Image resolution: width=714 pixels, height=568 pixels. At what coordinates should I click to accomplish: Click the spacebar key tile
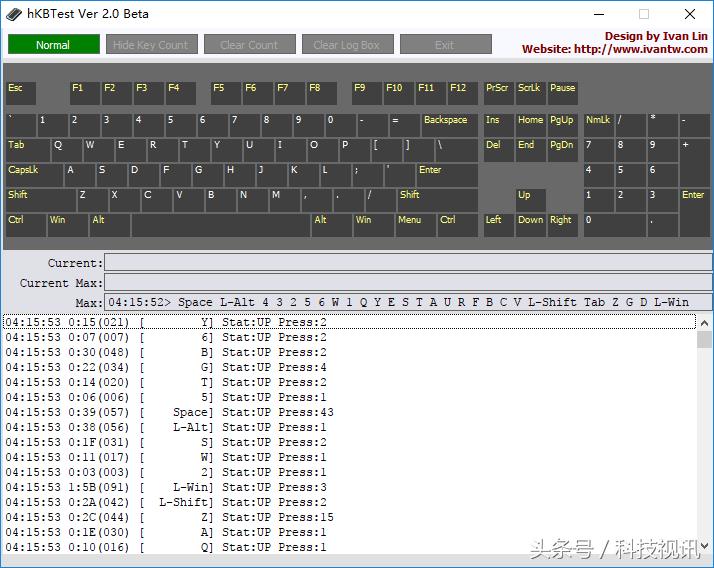pyautogui.click(x=221, y=225)
